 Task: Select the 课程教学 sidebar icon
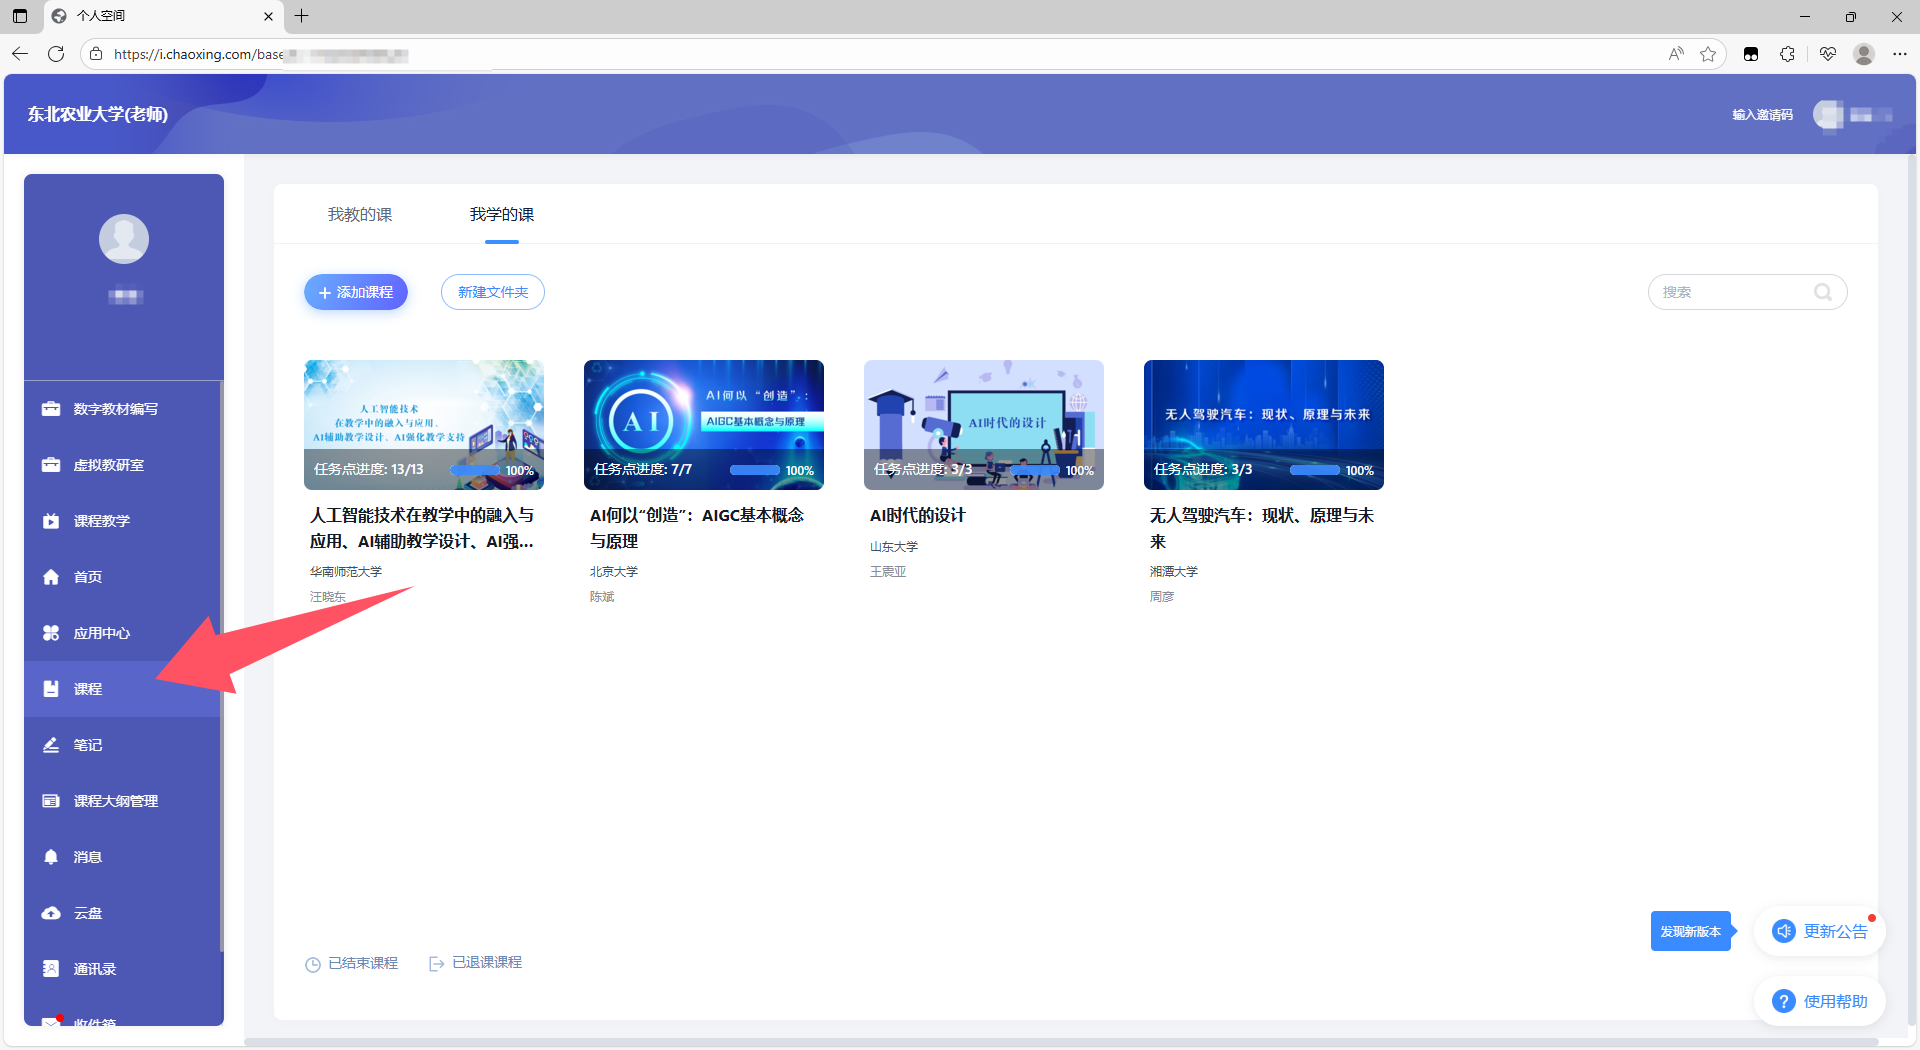(x=51, y=521)
